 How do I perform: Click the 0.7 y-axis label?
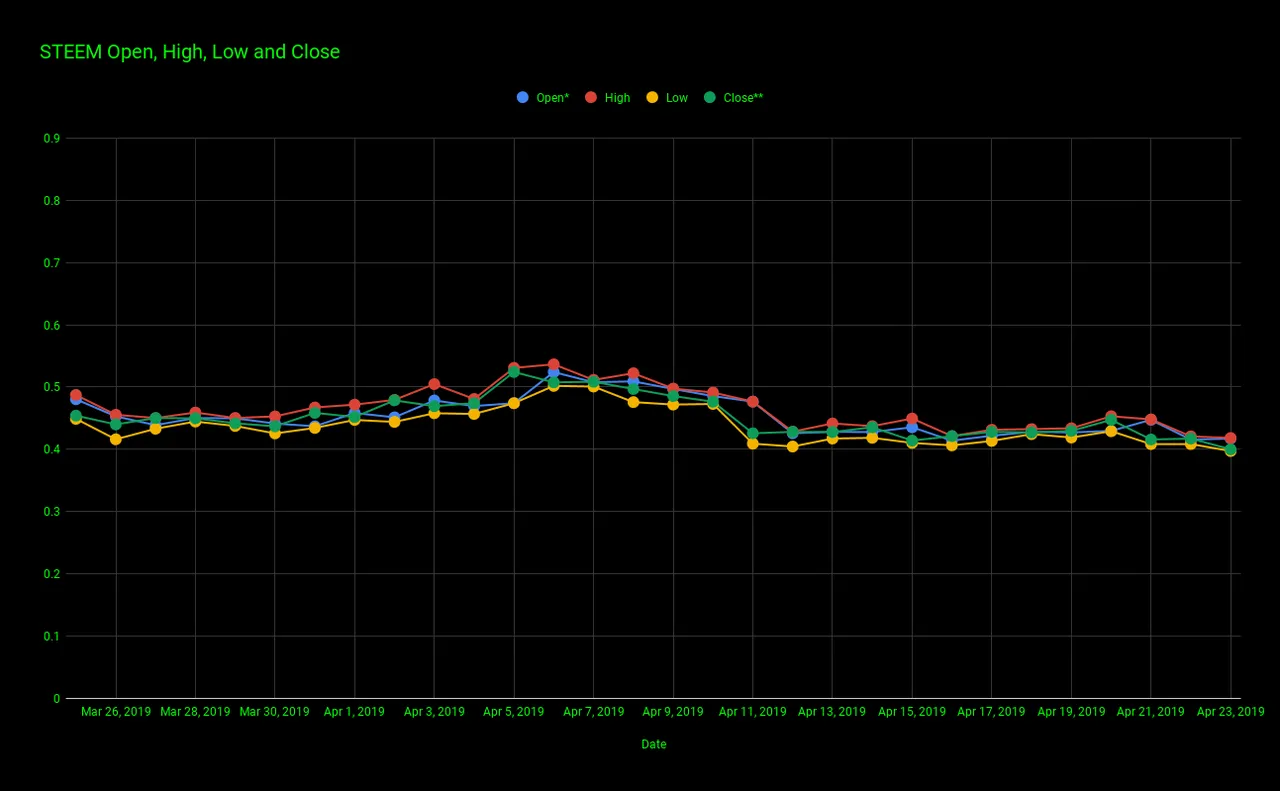click(x=51, y=263)
